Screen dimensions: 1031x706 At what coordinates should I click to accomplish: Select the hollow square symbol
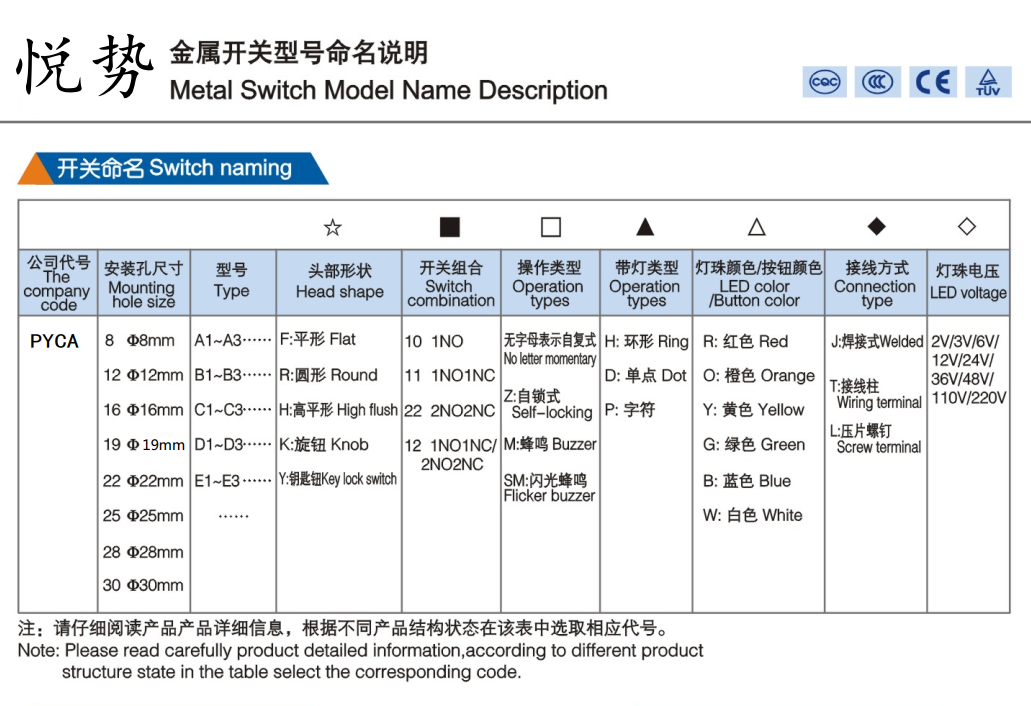551,227
